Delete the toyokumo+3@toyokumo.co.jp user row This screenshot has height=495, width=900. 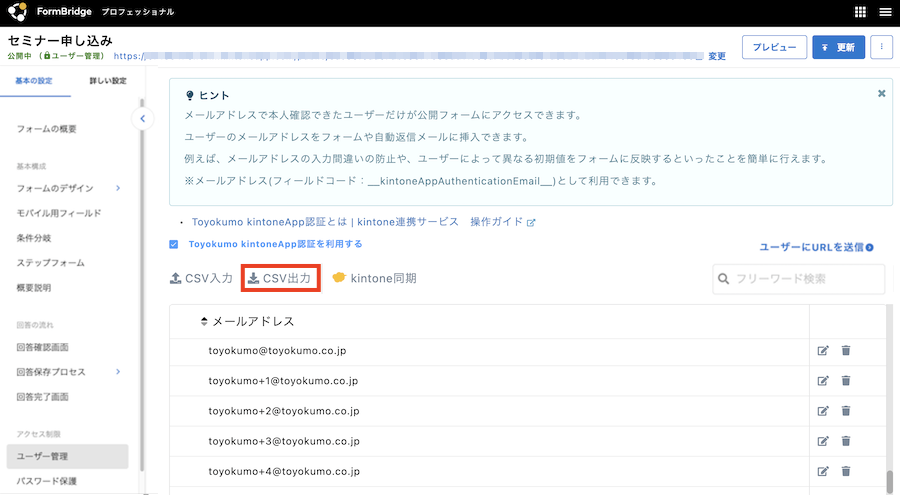[x=846, y=441]
